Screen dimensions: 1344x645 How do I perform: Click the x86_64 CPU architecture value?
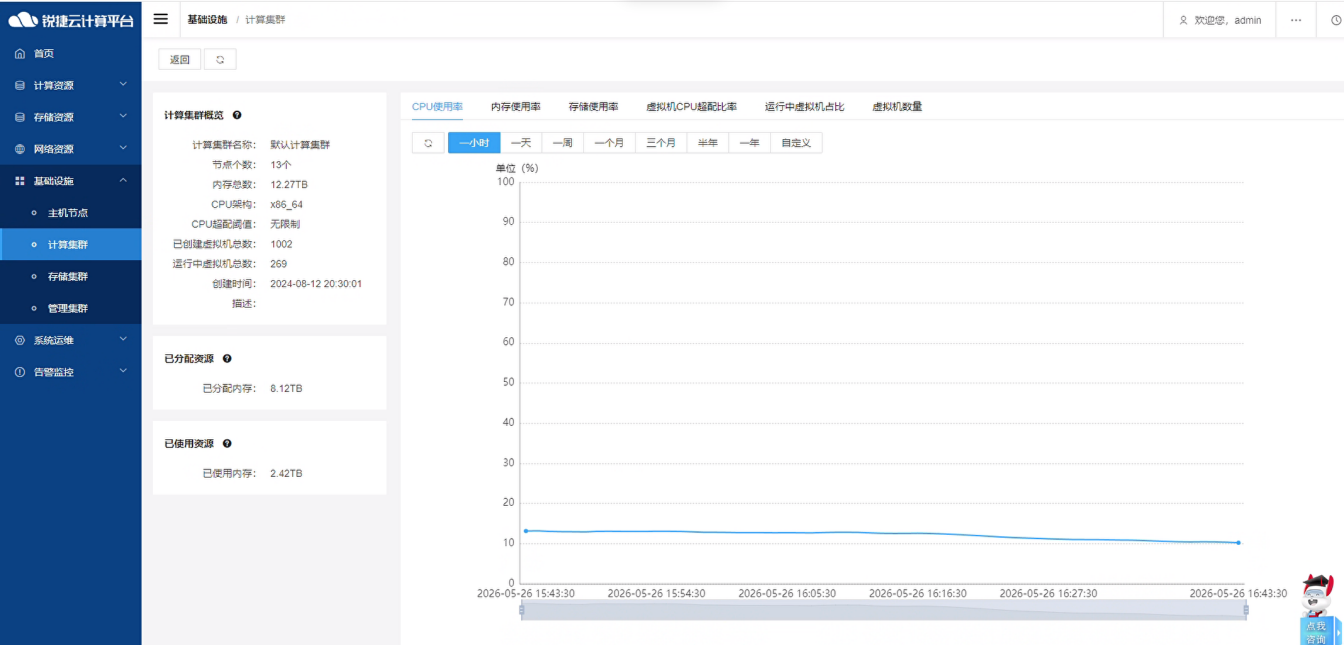[287, 205]
